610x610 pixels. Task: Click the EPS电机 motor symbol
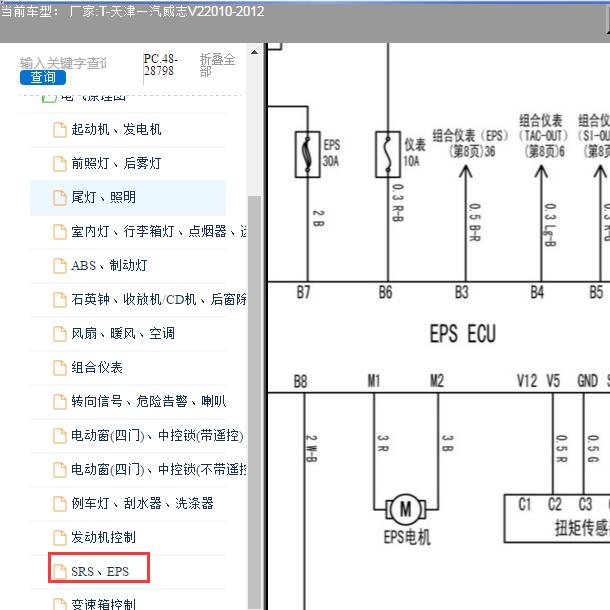coord(406,509)
